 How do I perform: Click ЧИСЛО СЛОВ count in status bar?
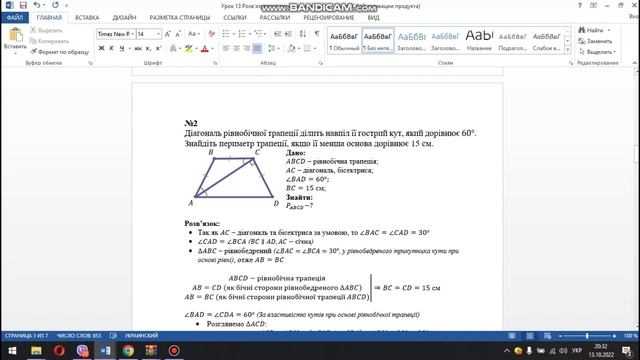pos(79,336)
